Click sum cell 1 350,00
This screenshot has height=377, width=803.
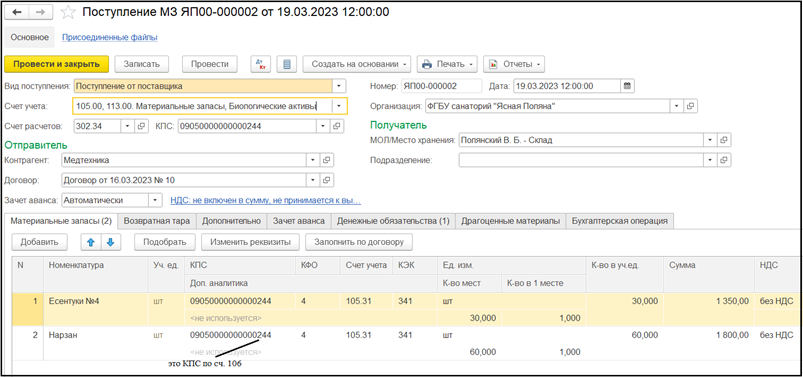[709, 309]
